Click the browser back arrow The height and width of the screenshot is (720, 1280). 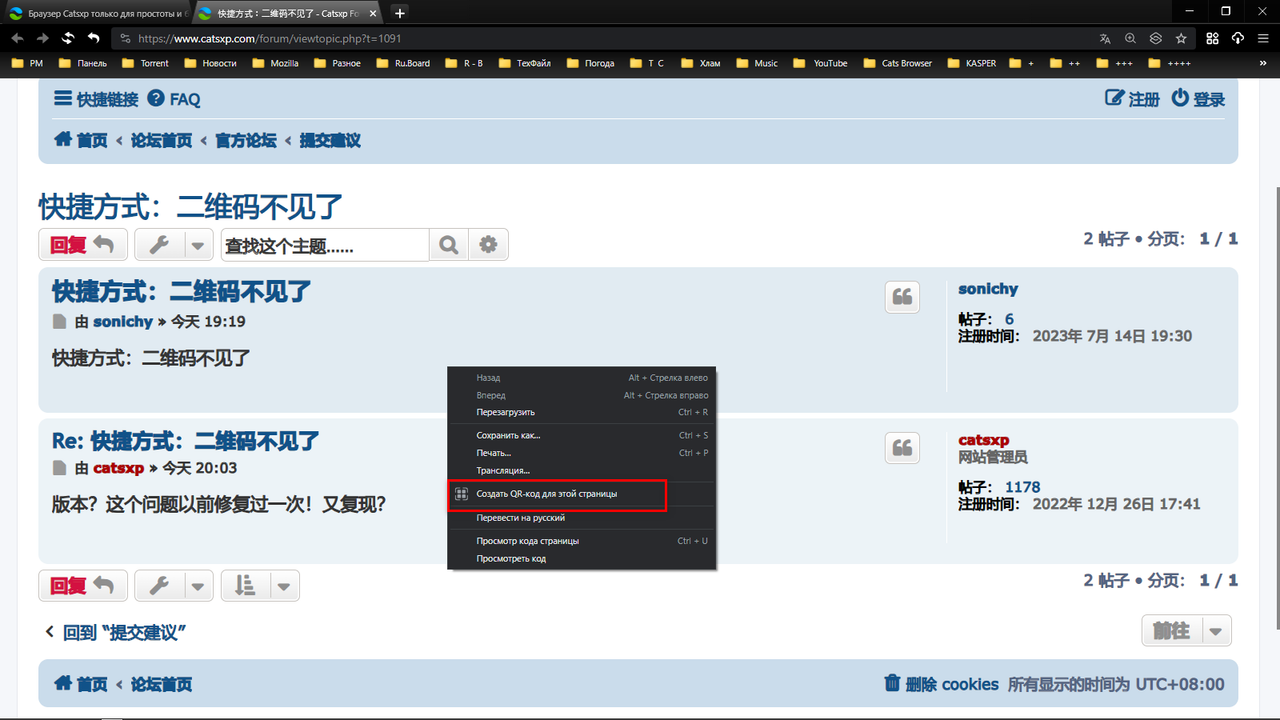pyautogui.click(x=16, y=38)
